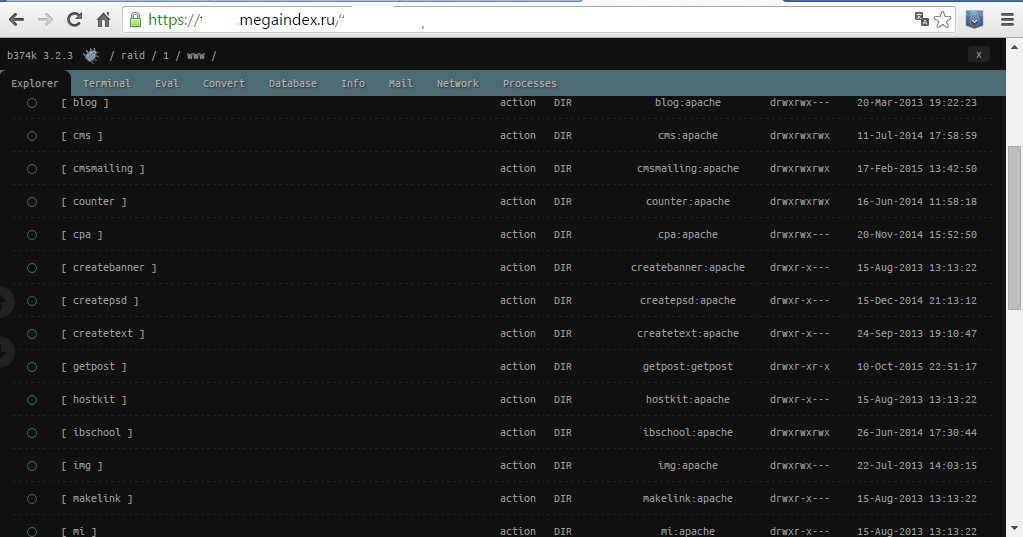Open action menu for blog

(x=518, y=102)
